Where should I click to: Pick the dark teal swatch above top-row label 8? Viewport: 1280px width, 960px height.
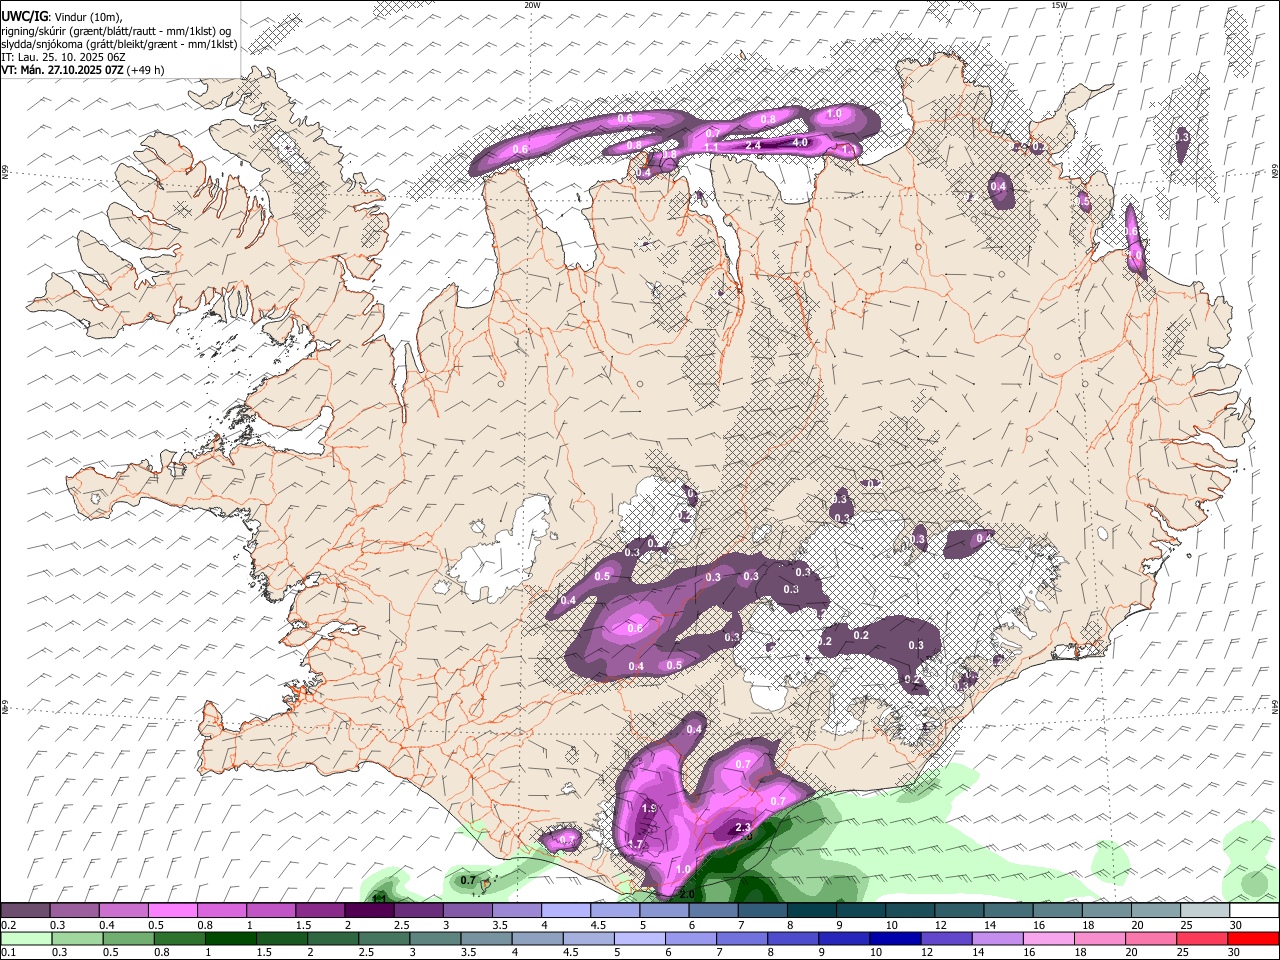pyautogui.click(x=811, y=911)
